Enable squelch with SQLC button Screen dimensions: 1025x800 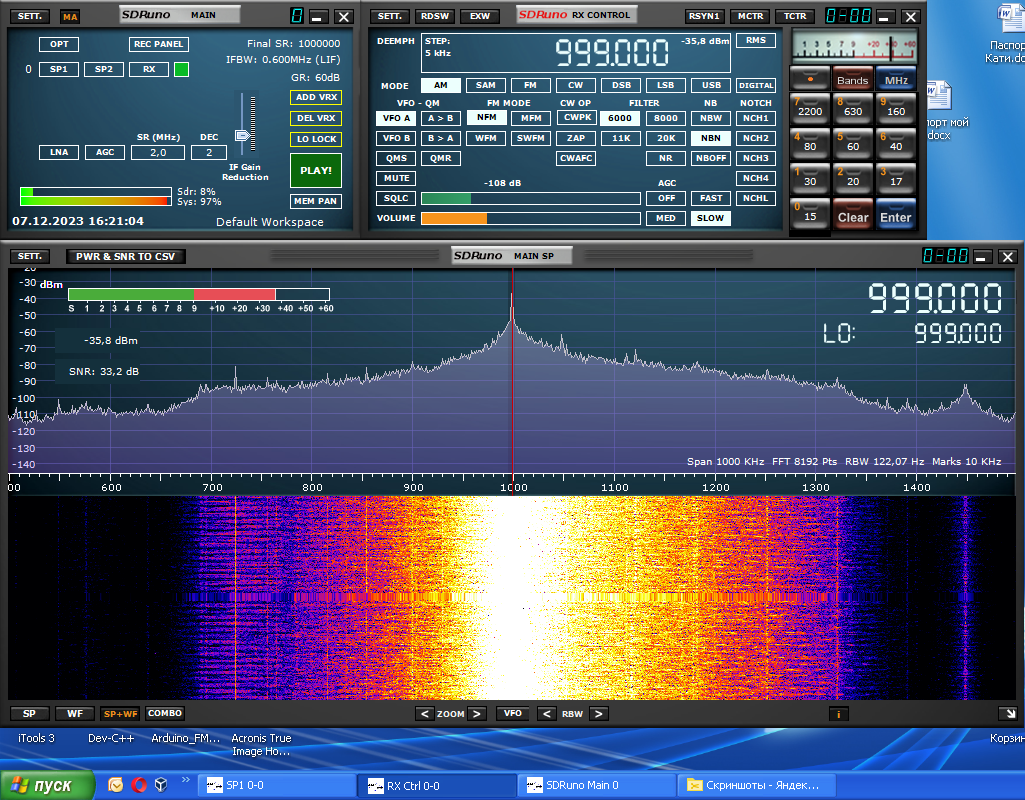396,198
